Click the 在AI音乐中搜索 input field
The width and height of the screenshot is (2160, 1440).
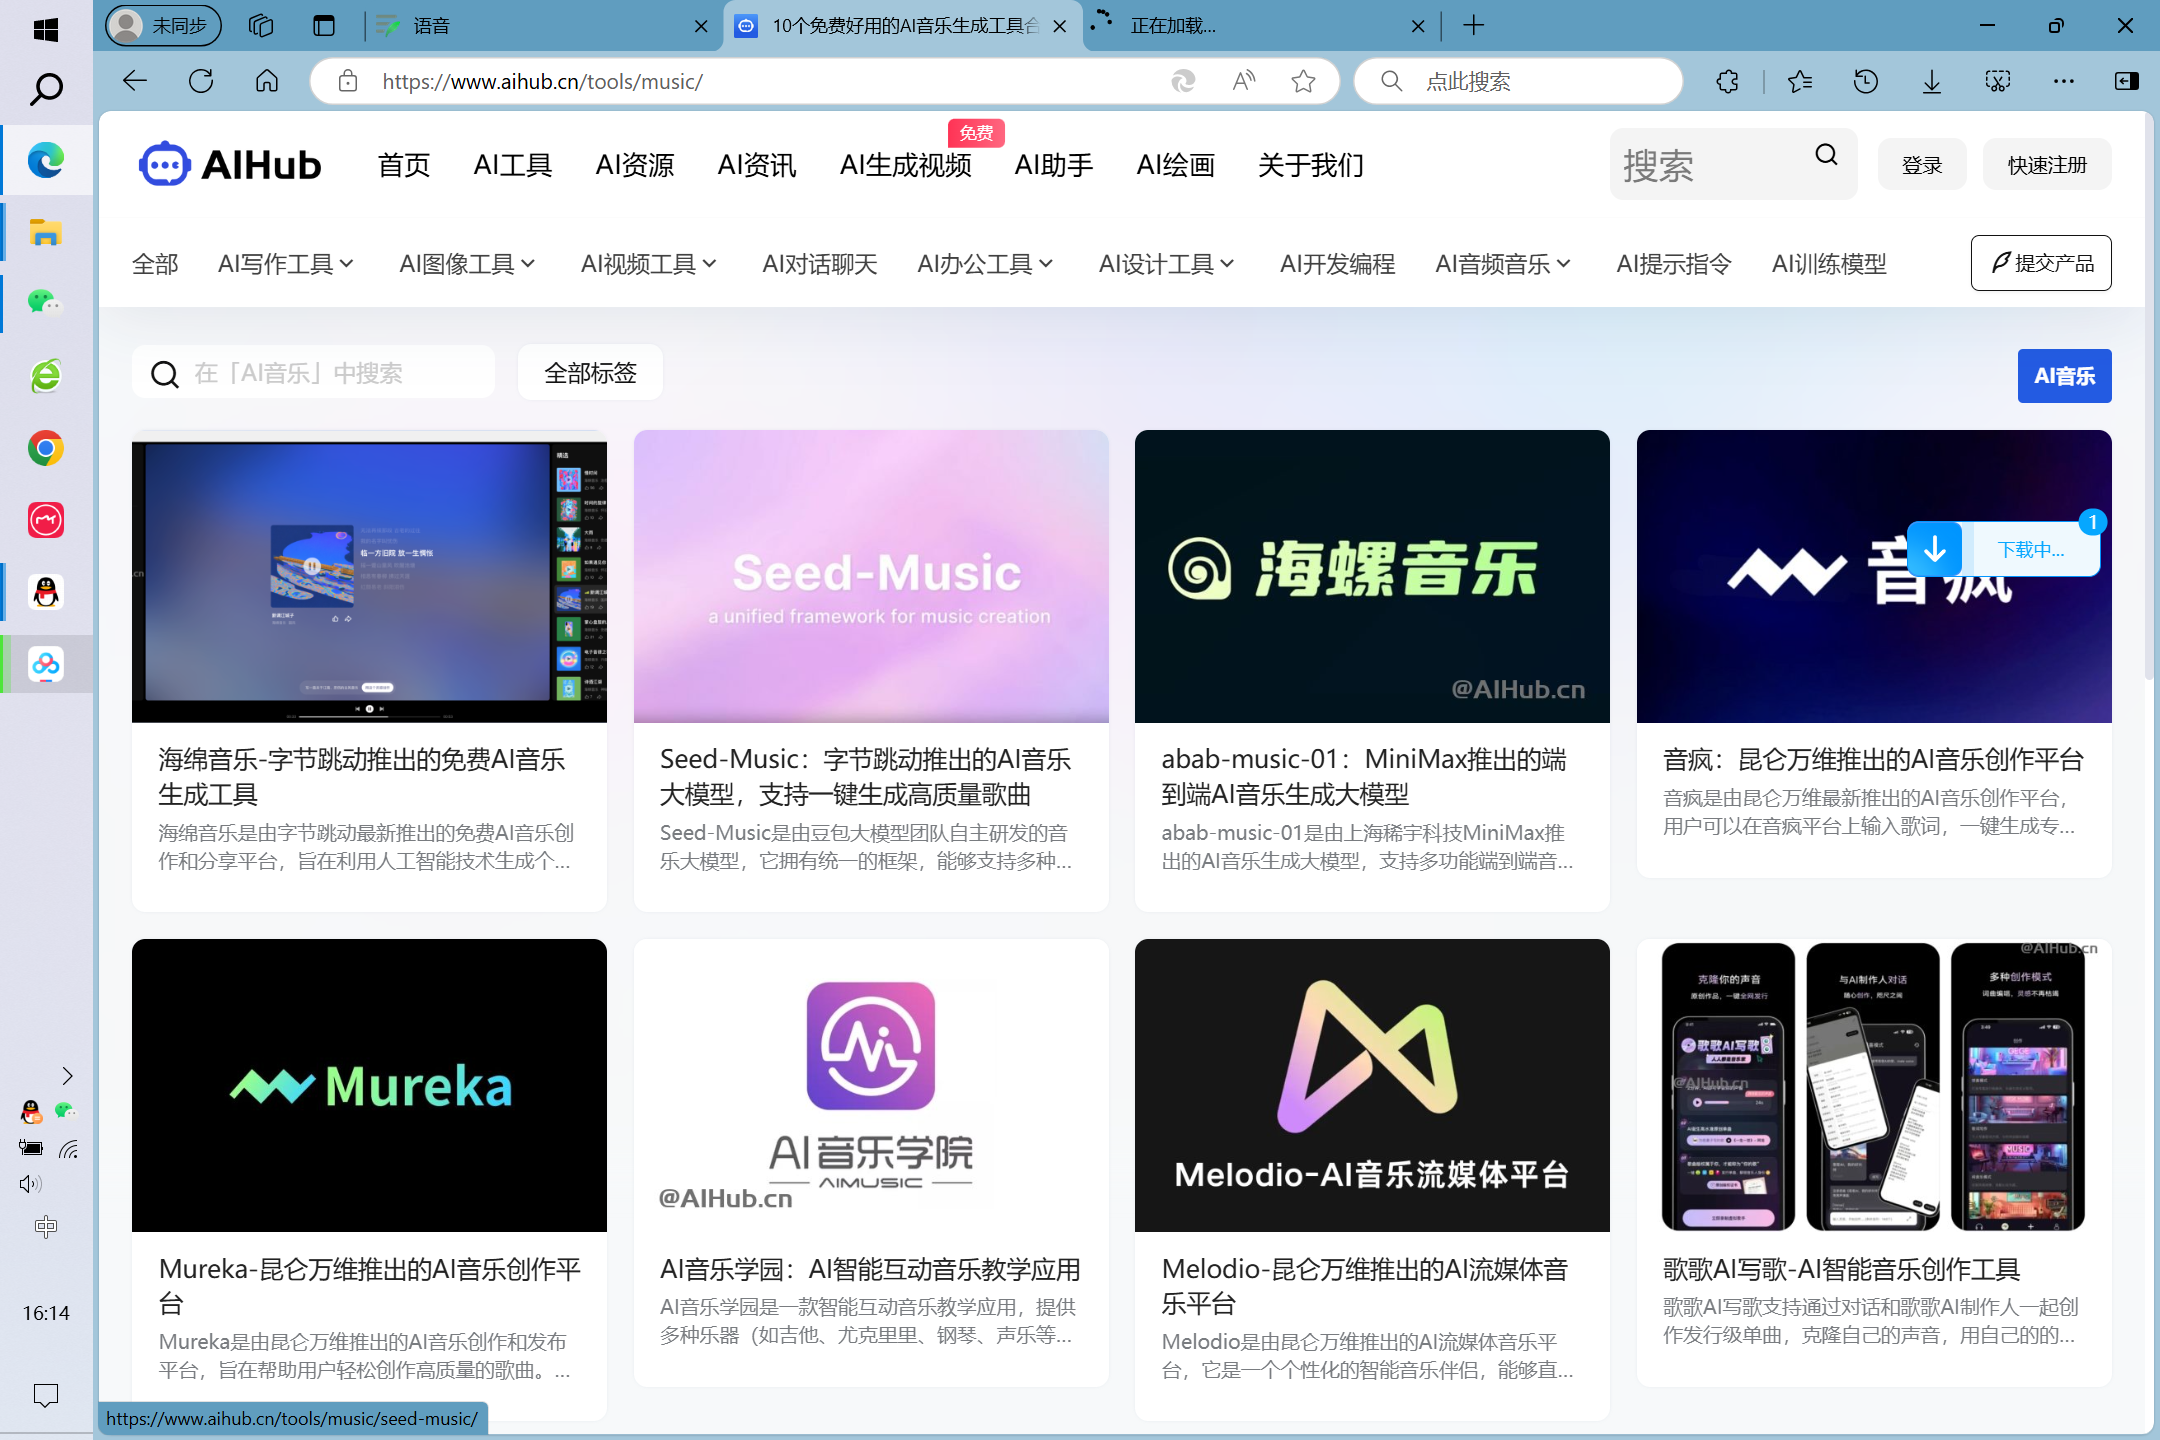(x=313, y=373)
